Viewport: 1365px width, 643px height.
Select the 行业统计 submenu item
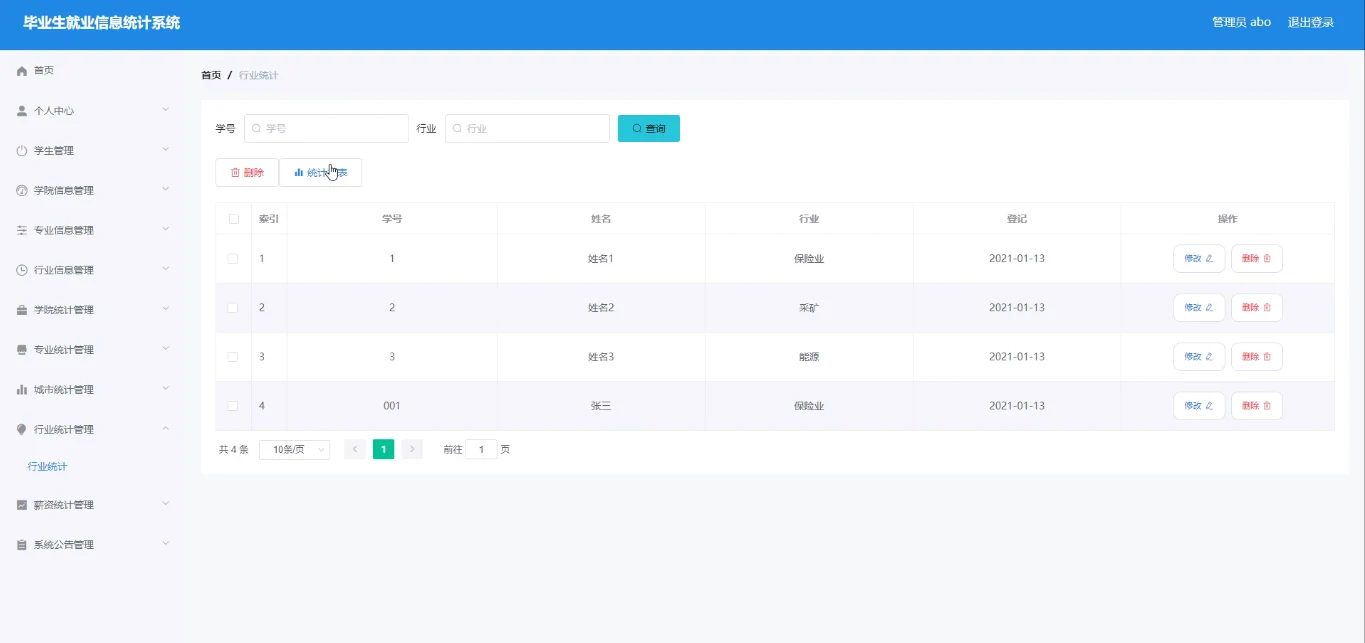coord(48,467)
